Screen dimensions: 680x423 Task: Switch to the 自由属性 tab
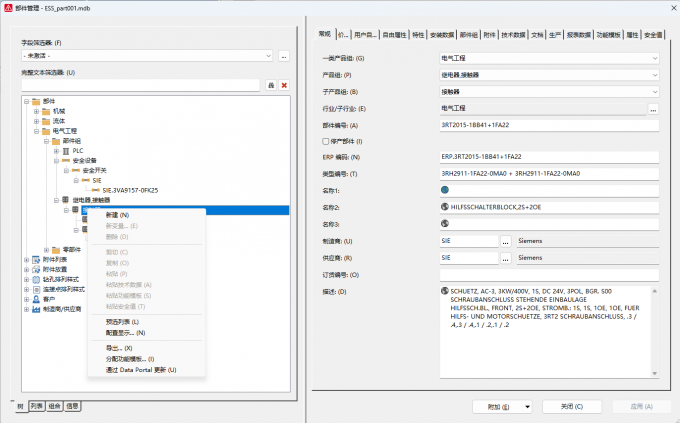pos(394,35)
